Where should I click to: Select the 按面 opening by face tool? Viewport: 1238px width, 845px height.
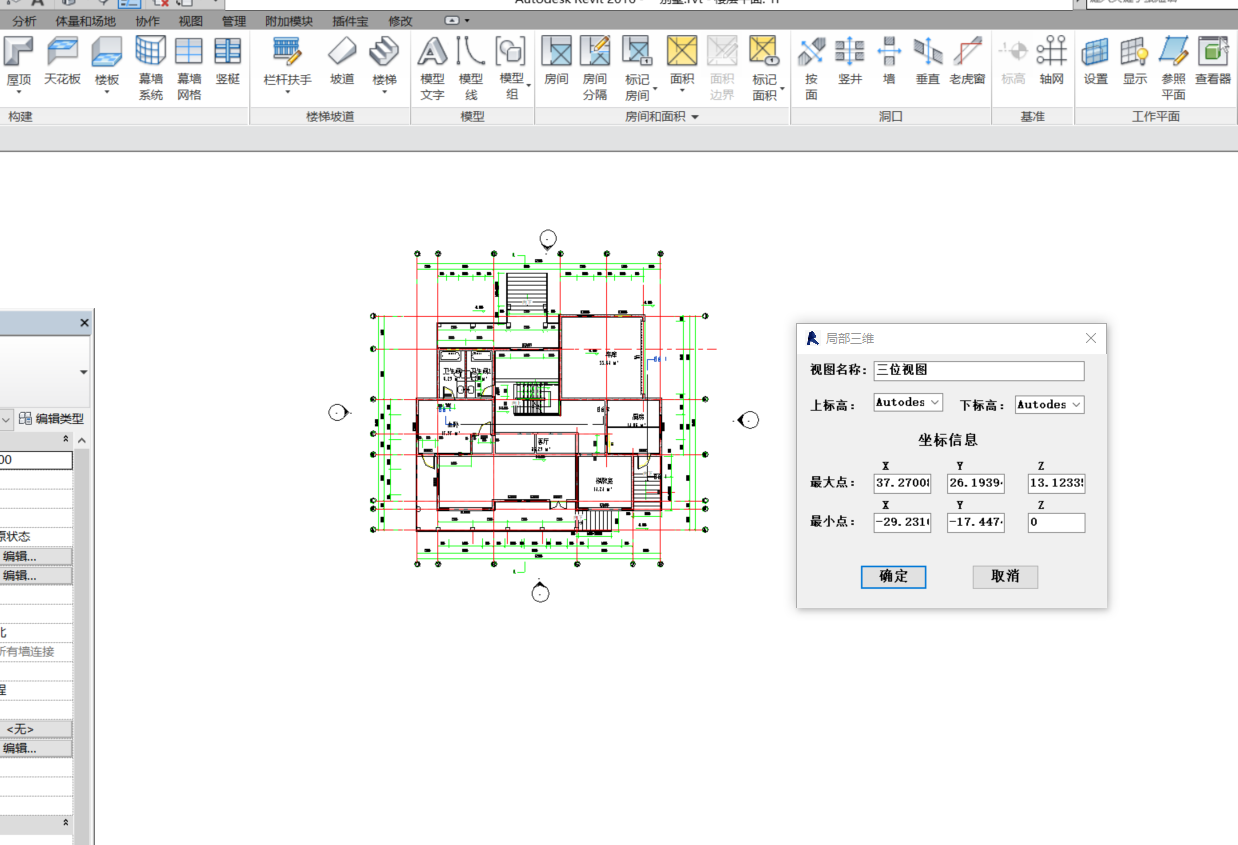(x=811, y=68)
